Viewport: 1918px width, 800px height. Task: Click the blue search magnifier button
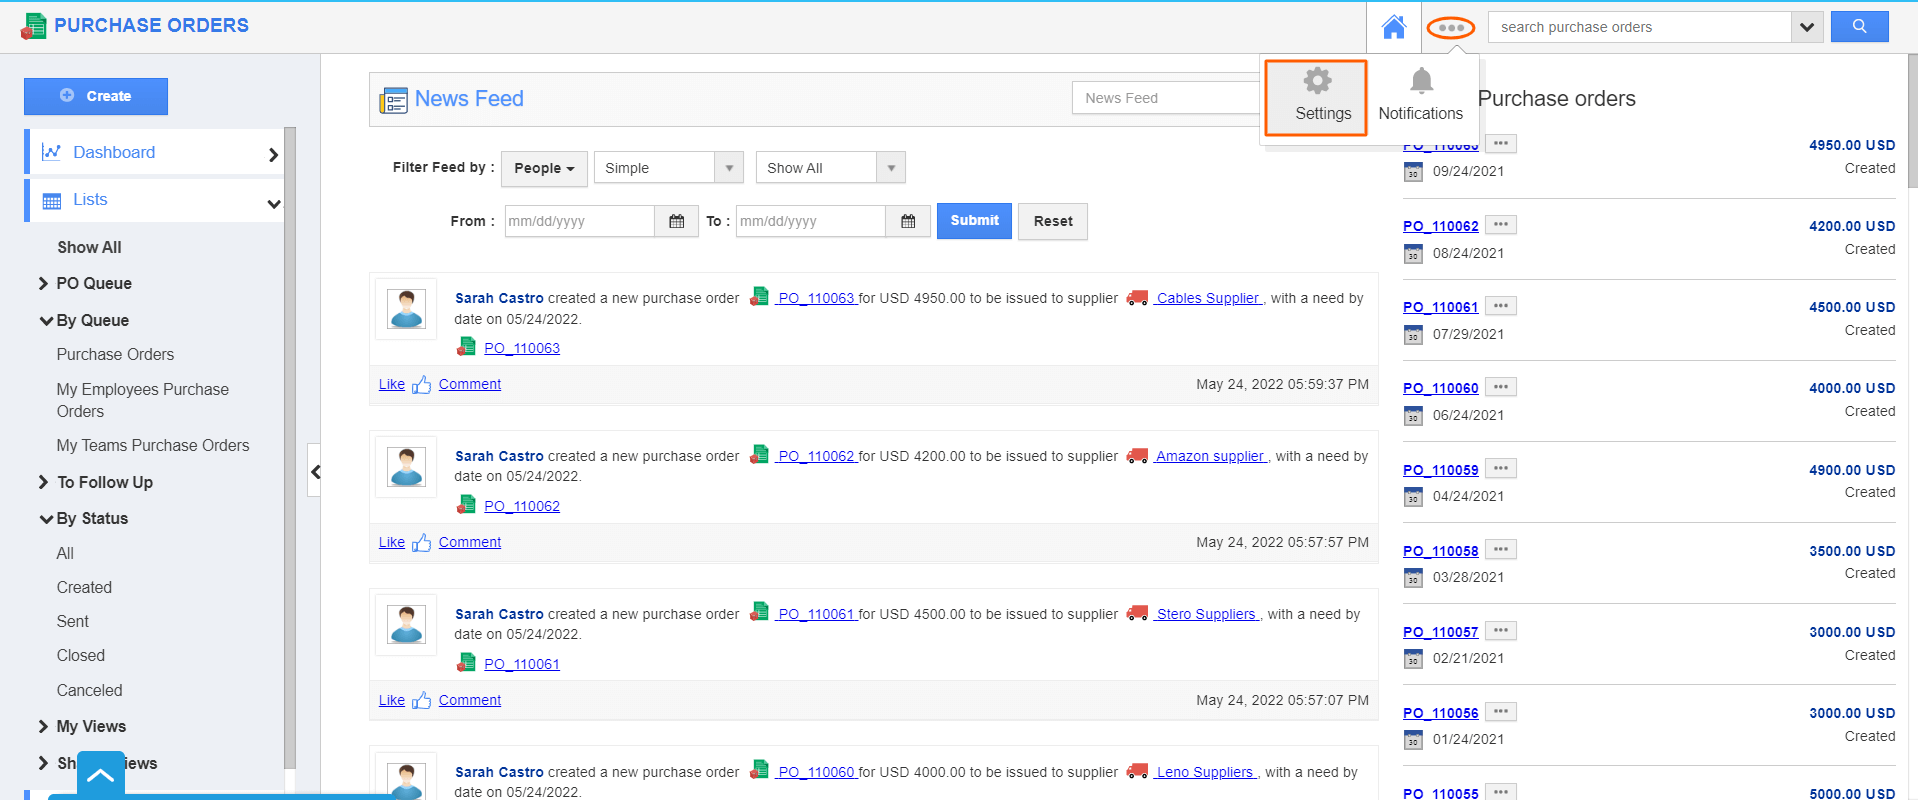pos(1859,27)
